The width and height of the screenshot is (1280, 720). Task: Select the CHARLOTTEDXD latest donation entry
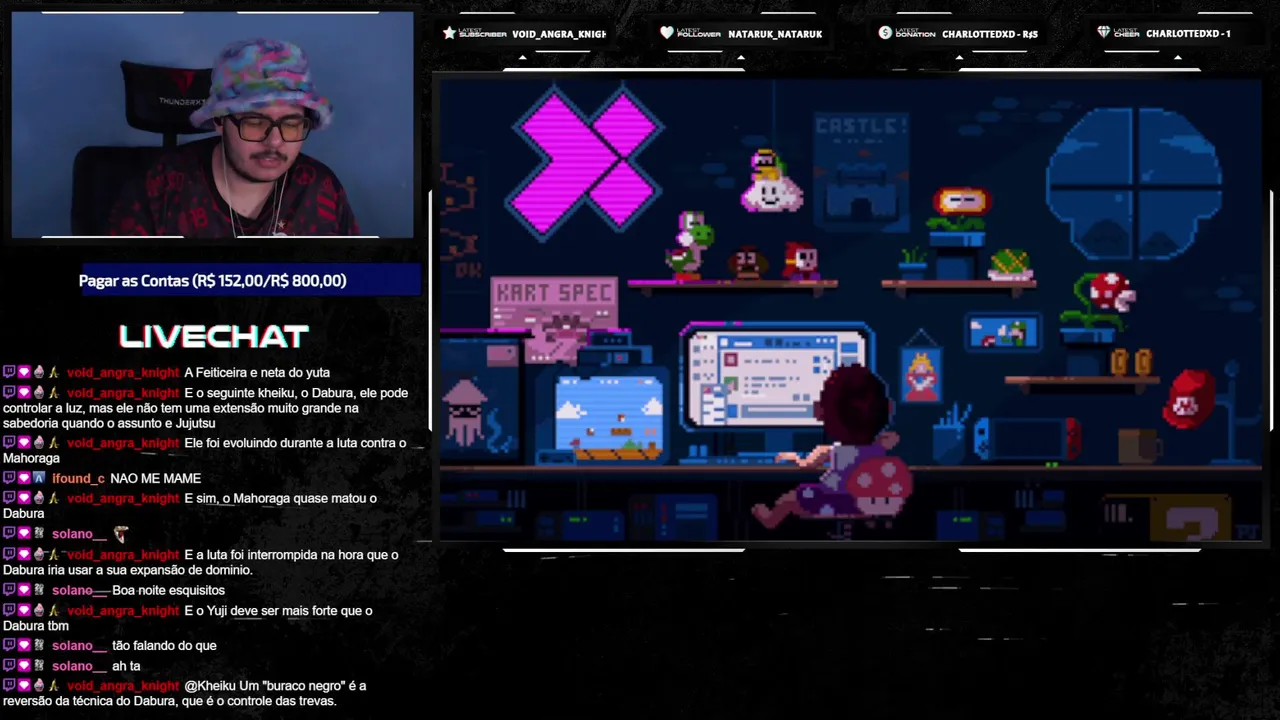click(990, 34)
